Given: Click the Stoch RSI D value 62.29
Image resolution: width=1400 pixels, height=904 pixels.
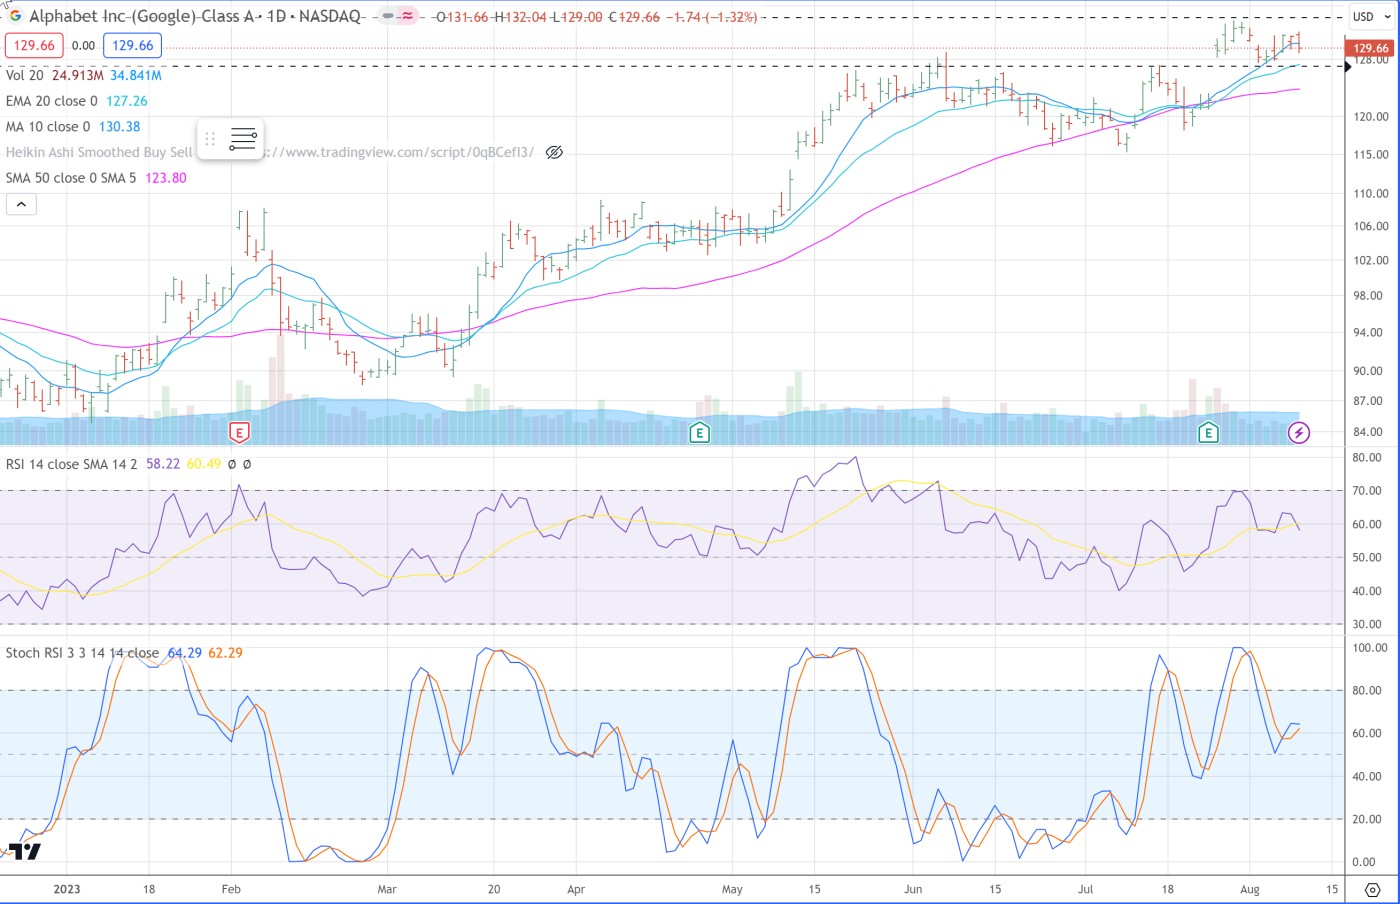Looking at the screenshot, I should [x=226, y=653].
